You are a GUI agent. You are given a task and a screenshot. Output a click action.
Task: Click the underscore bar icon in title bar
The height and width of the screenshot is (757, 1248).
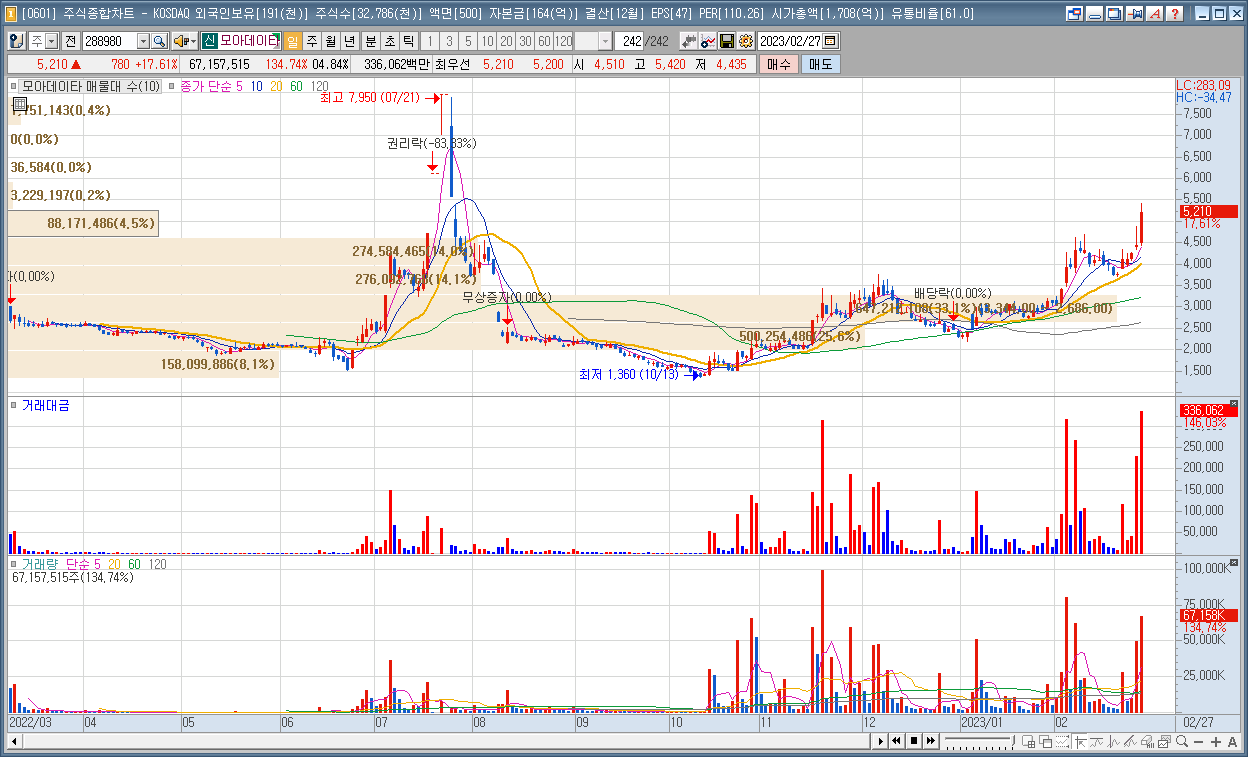1094,14
